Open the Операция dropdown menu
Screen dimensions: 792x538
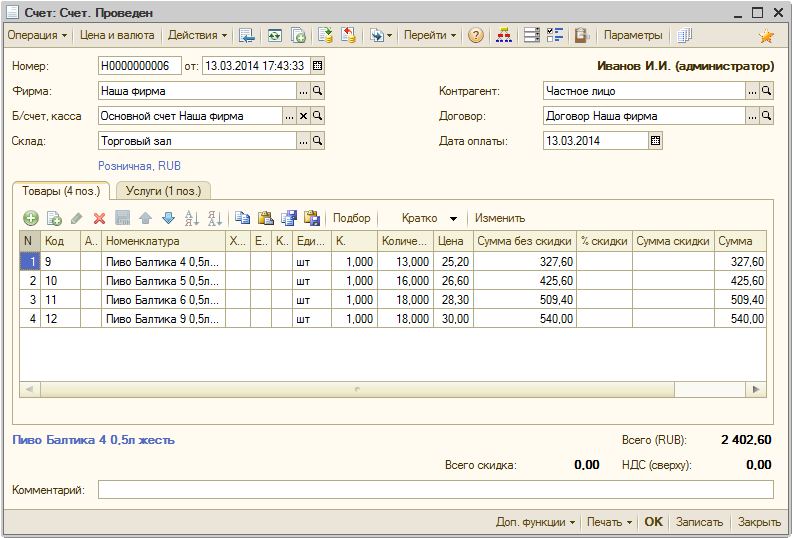tap(37, 35)
